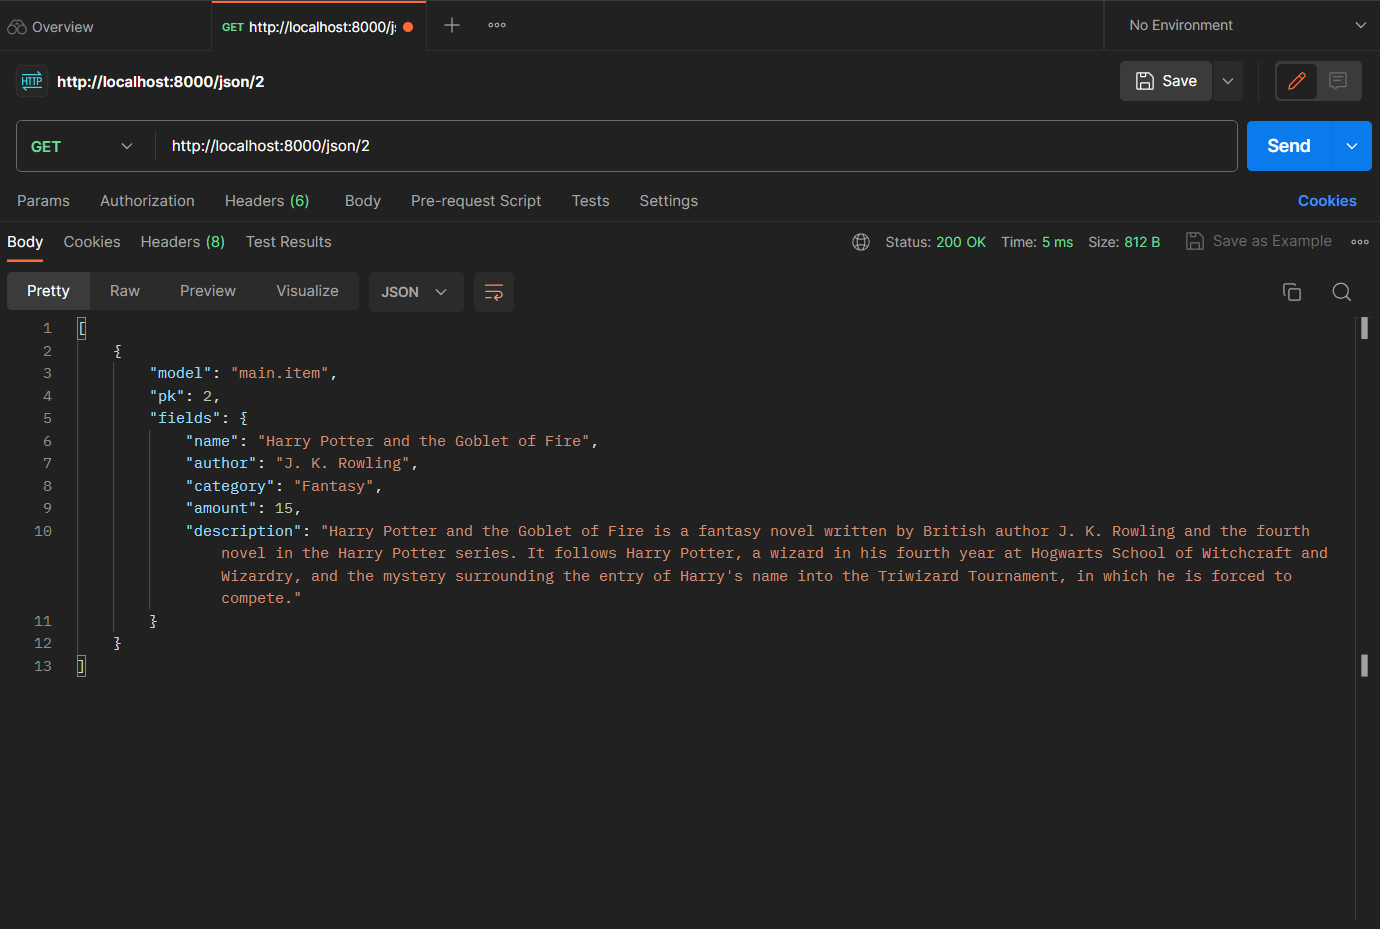Select the response Body tab
This screenshot has height=929, width=1380.
25,242
